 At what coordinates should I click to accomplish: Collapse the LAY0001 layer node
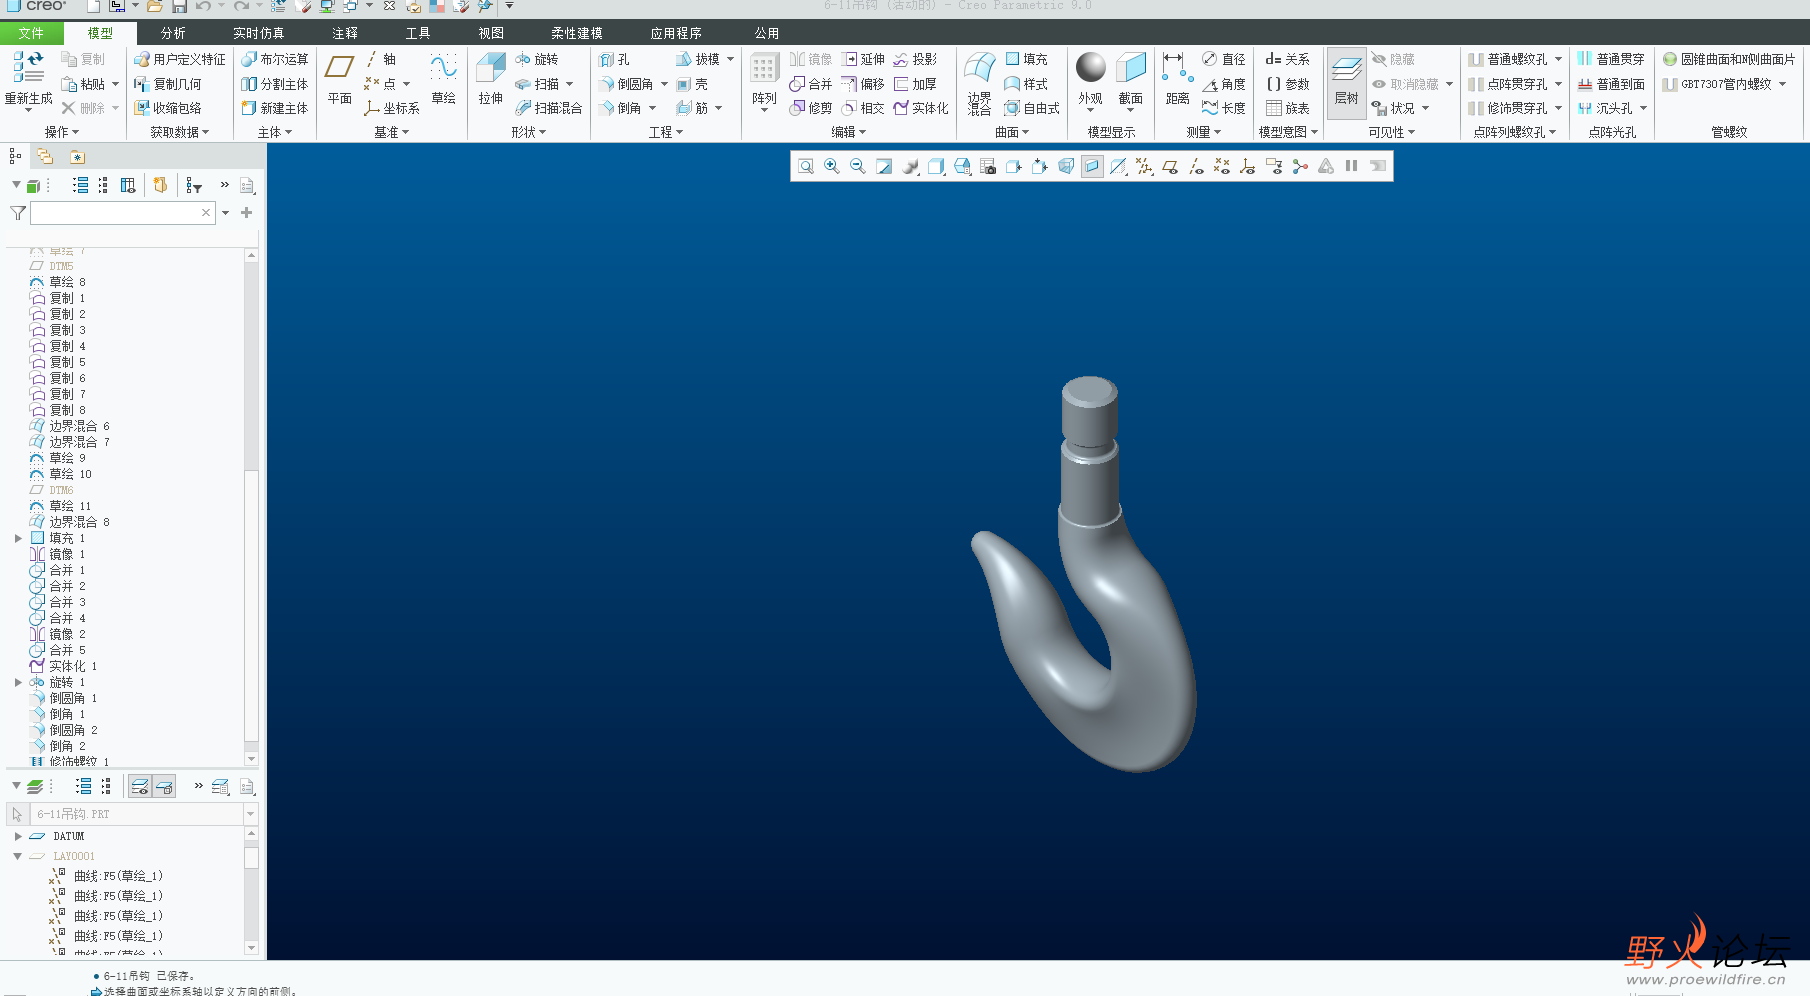click(18, 856)
